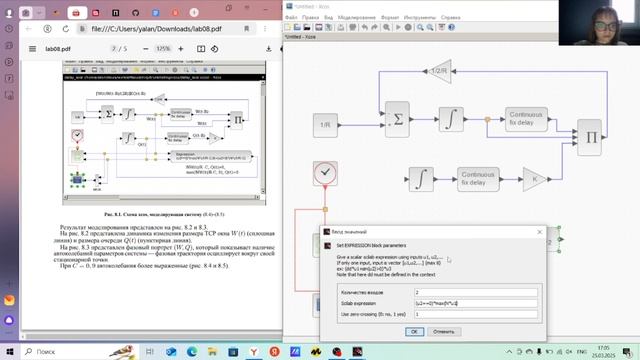Screen dimensions: 640x360
Task: Select the clock block with checkmark
Action: click(325, 173)
